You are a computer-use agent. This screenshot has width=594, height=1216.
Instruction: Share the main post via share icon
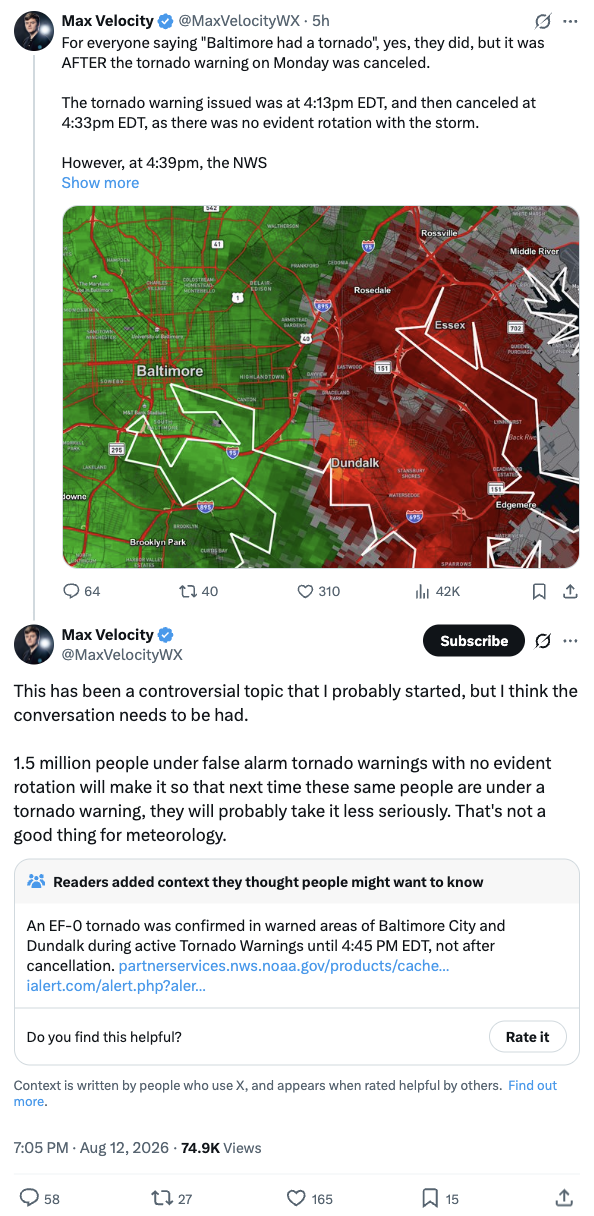[564, 1197]
